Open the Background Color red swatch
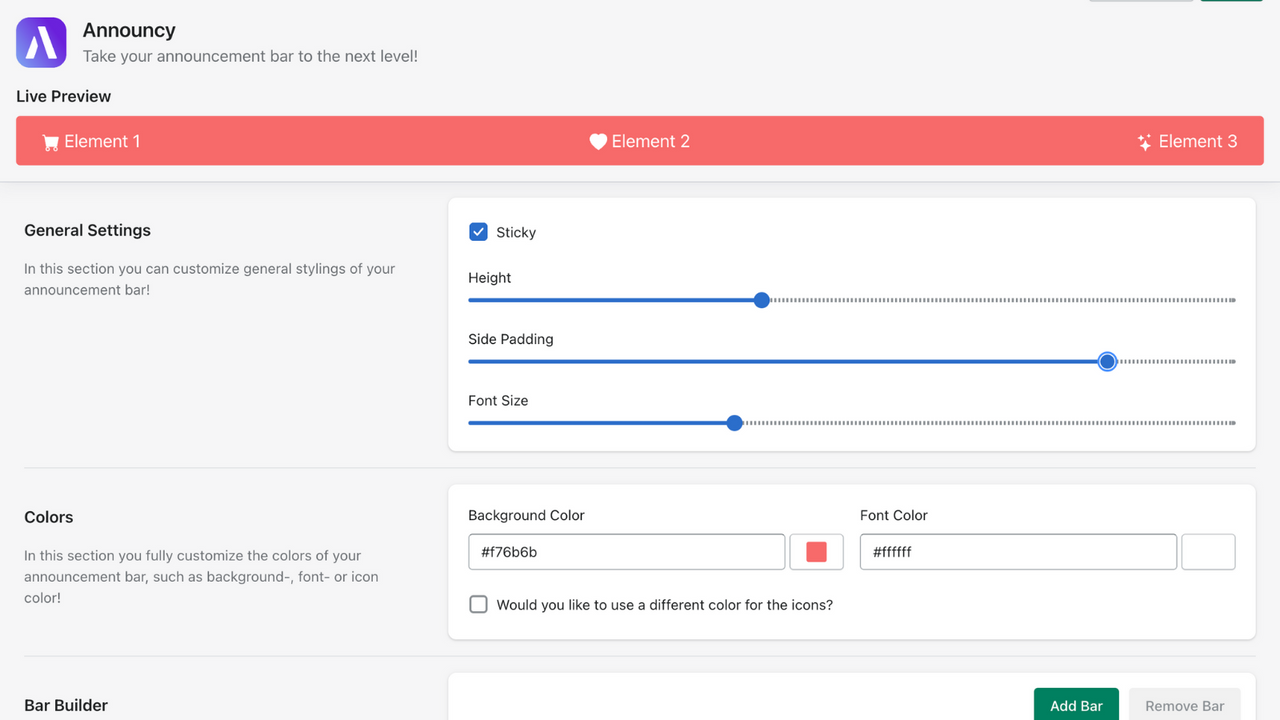The width and height of the screenshot is (1280, 720). tap(816, 552)
